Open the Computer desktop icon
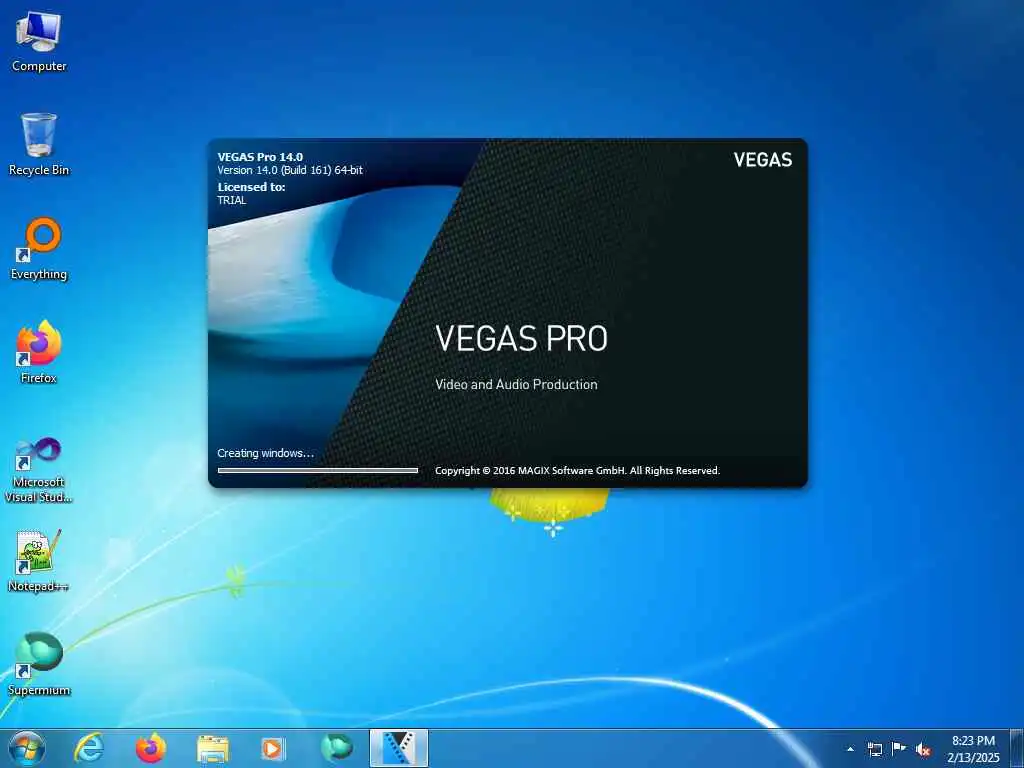The image size is (1024, 768). [39, 42]
